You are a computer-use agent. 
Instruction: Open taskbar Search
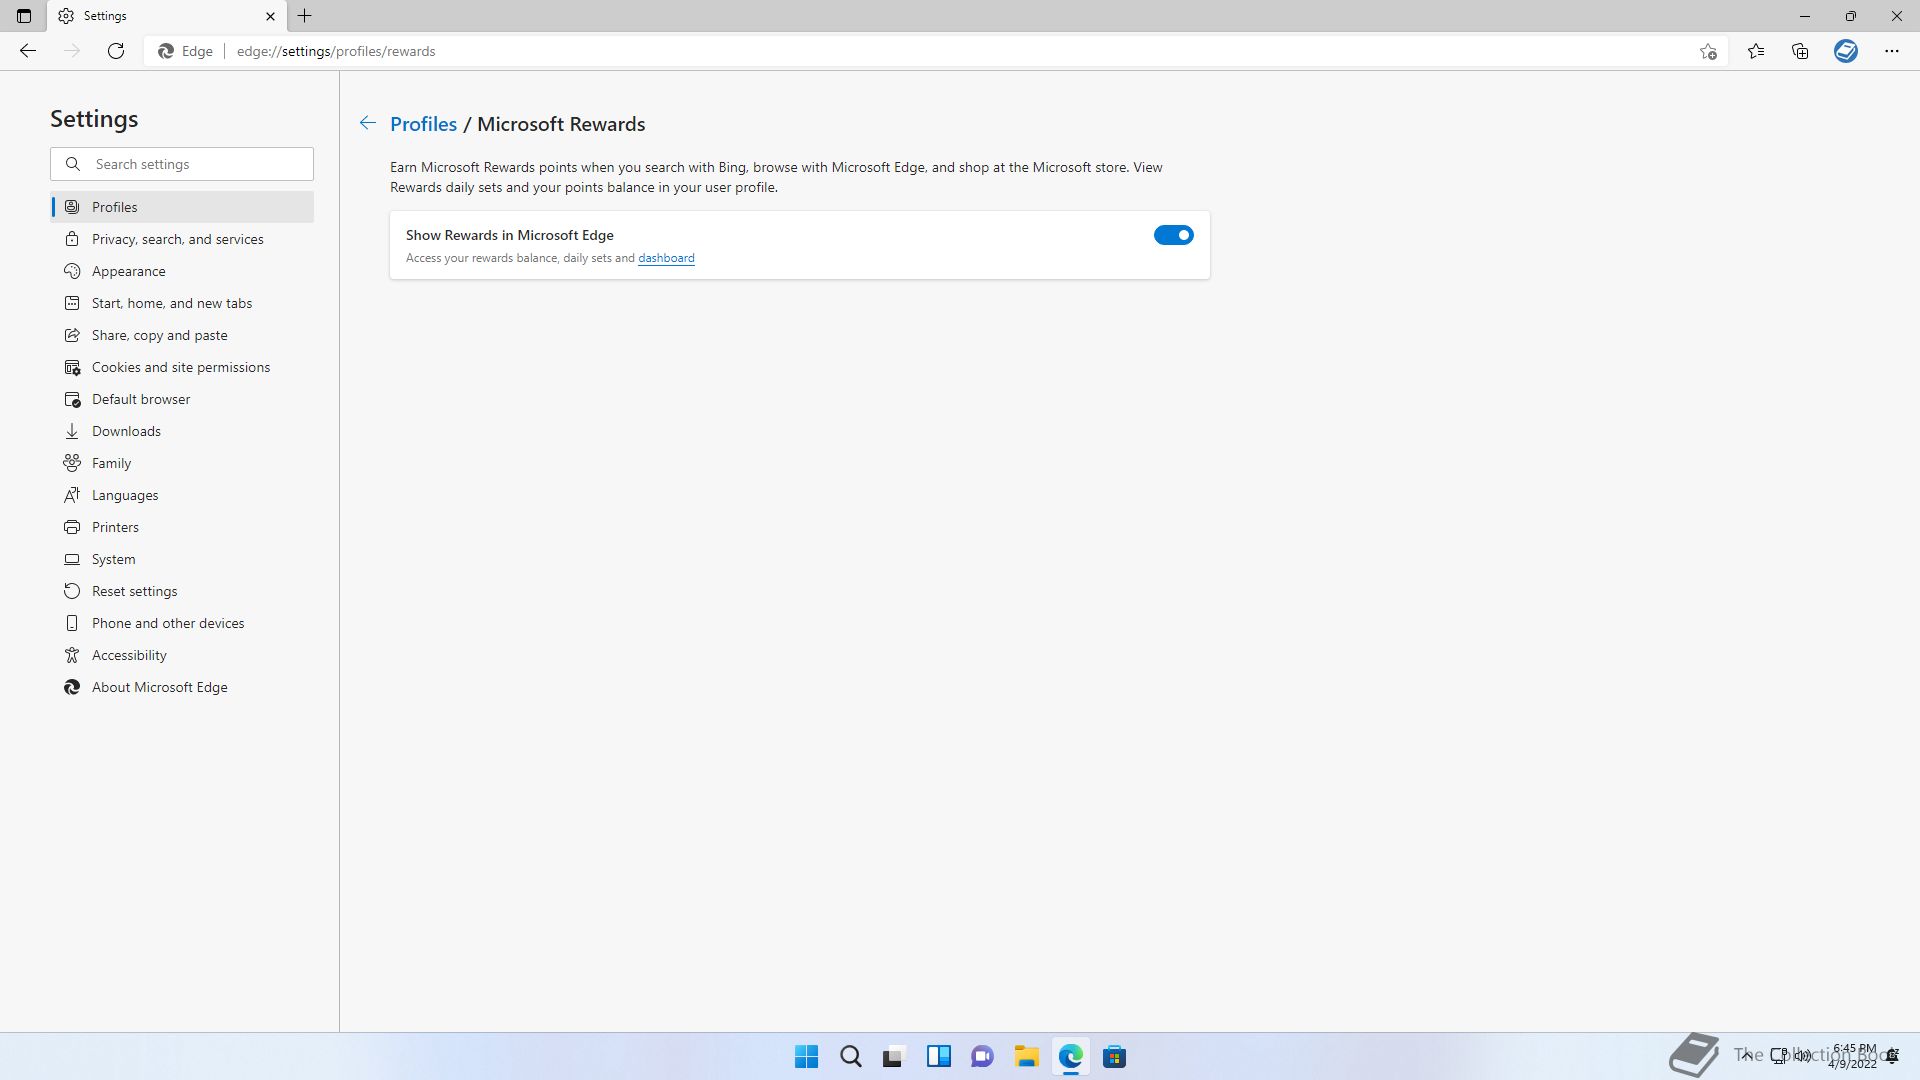click(850, 1056)
